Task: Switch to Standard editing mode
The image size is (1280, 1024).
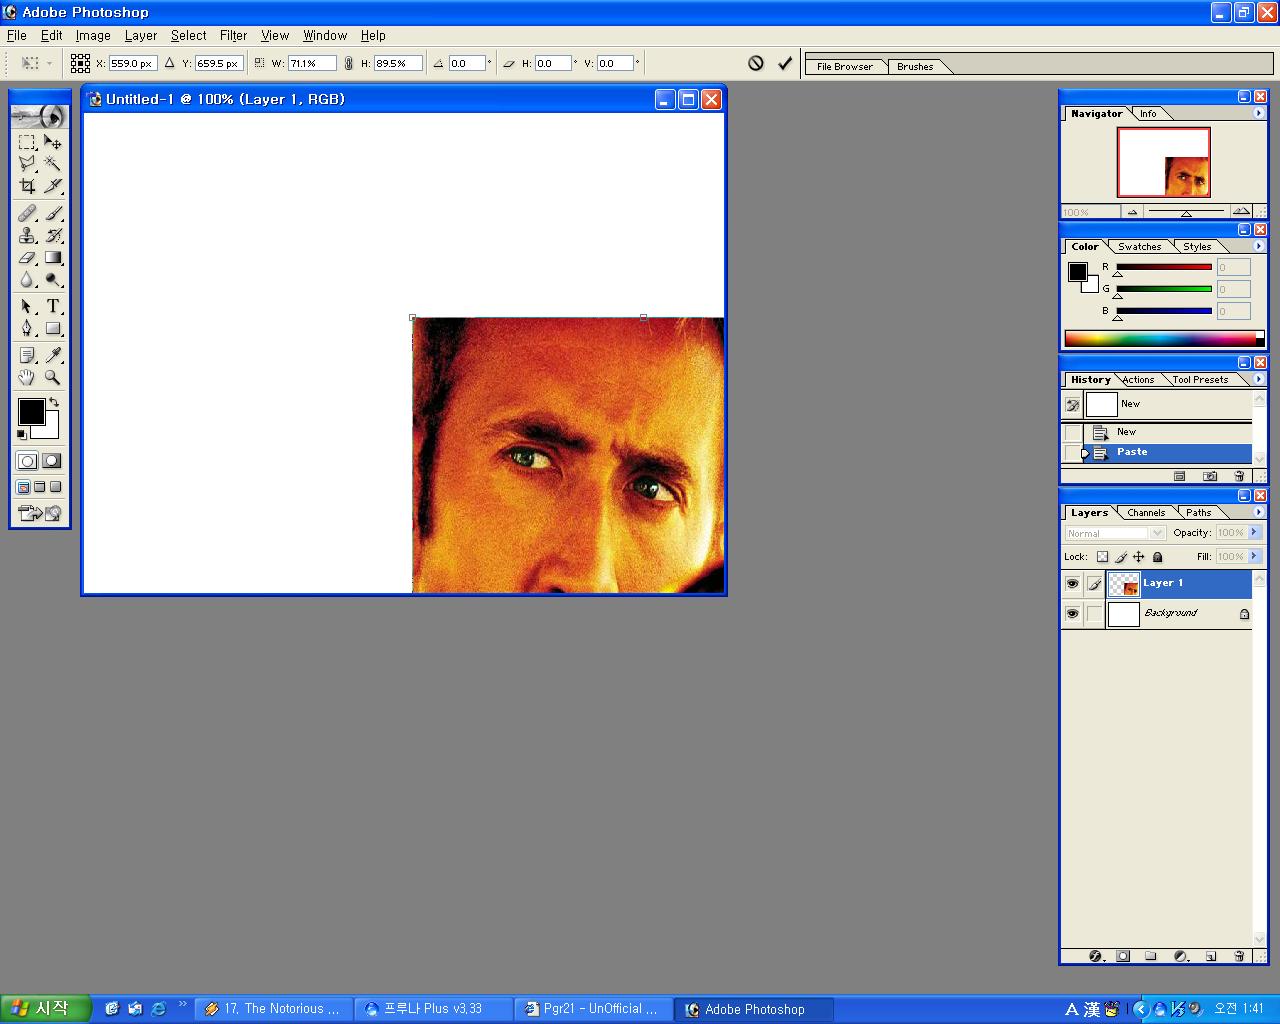Action: [x=27, y=461]
